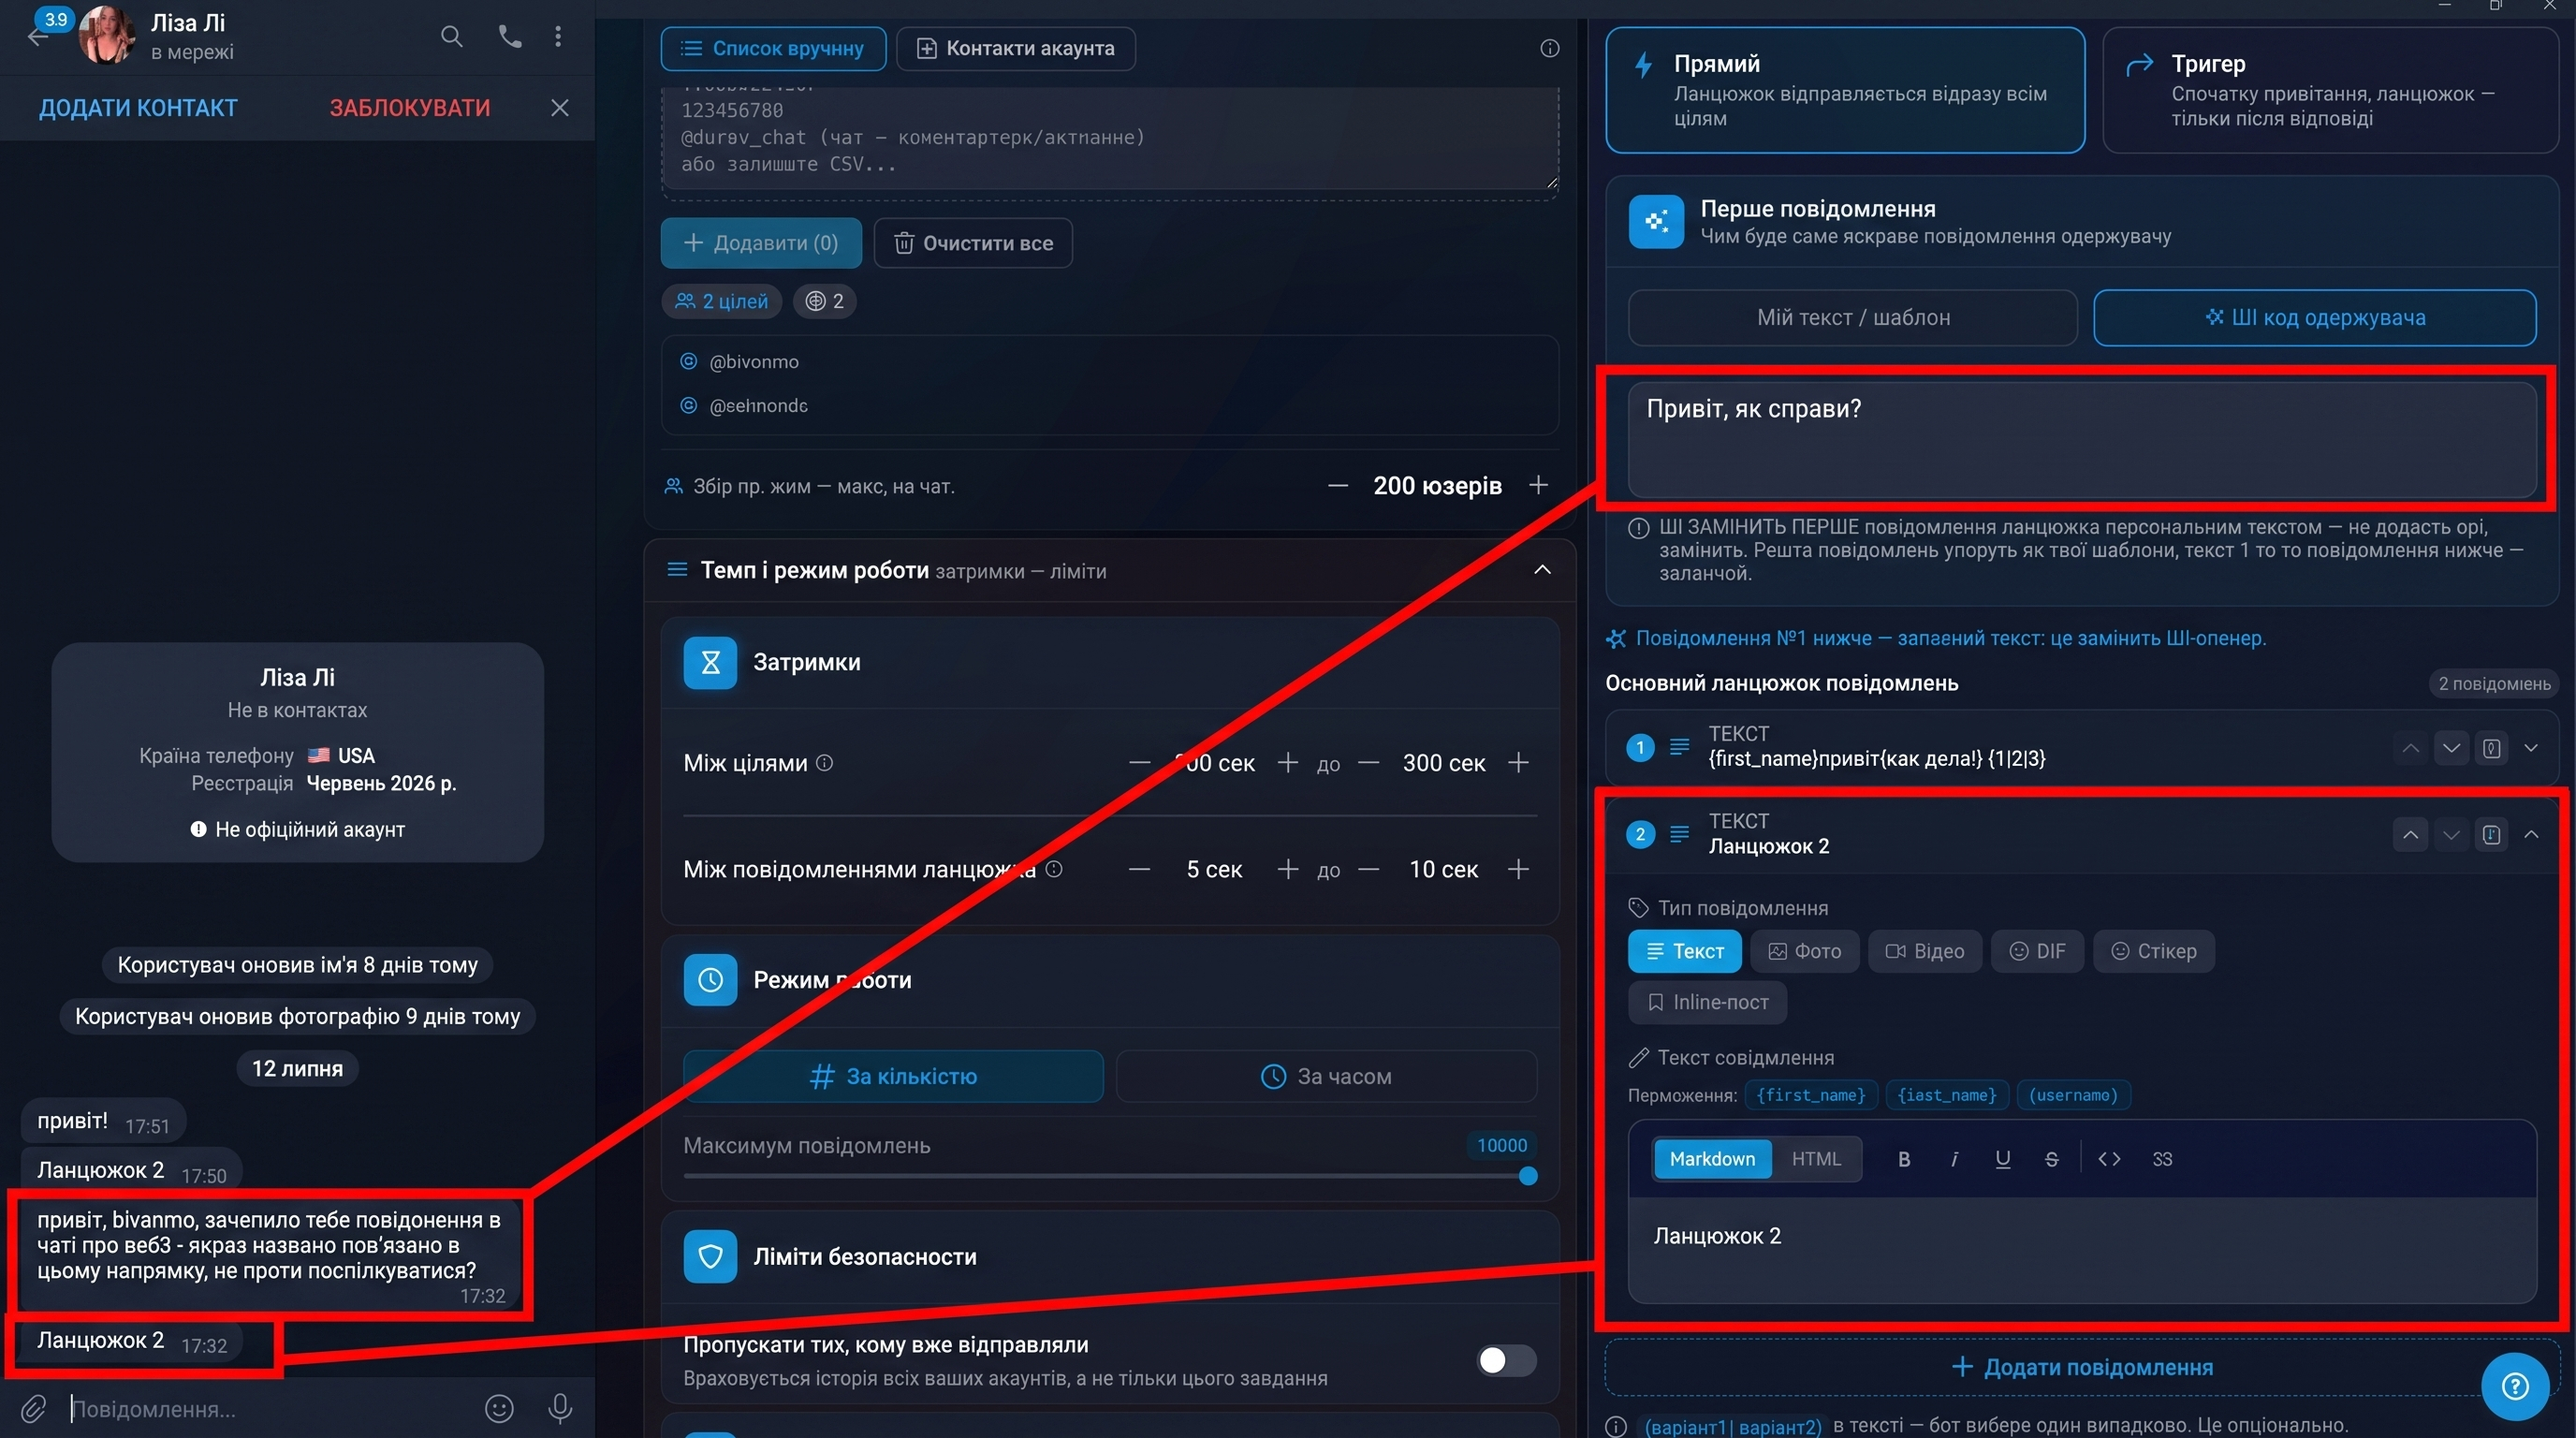The width and height of the screenshot is (2576, 1438).
Task: Focus the Повідомлення message input
Action: pos(270,1409)
